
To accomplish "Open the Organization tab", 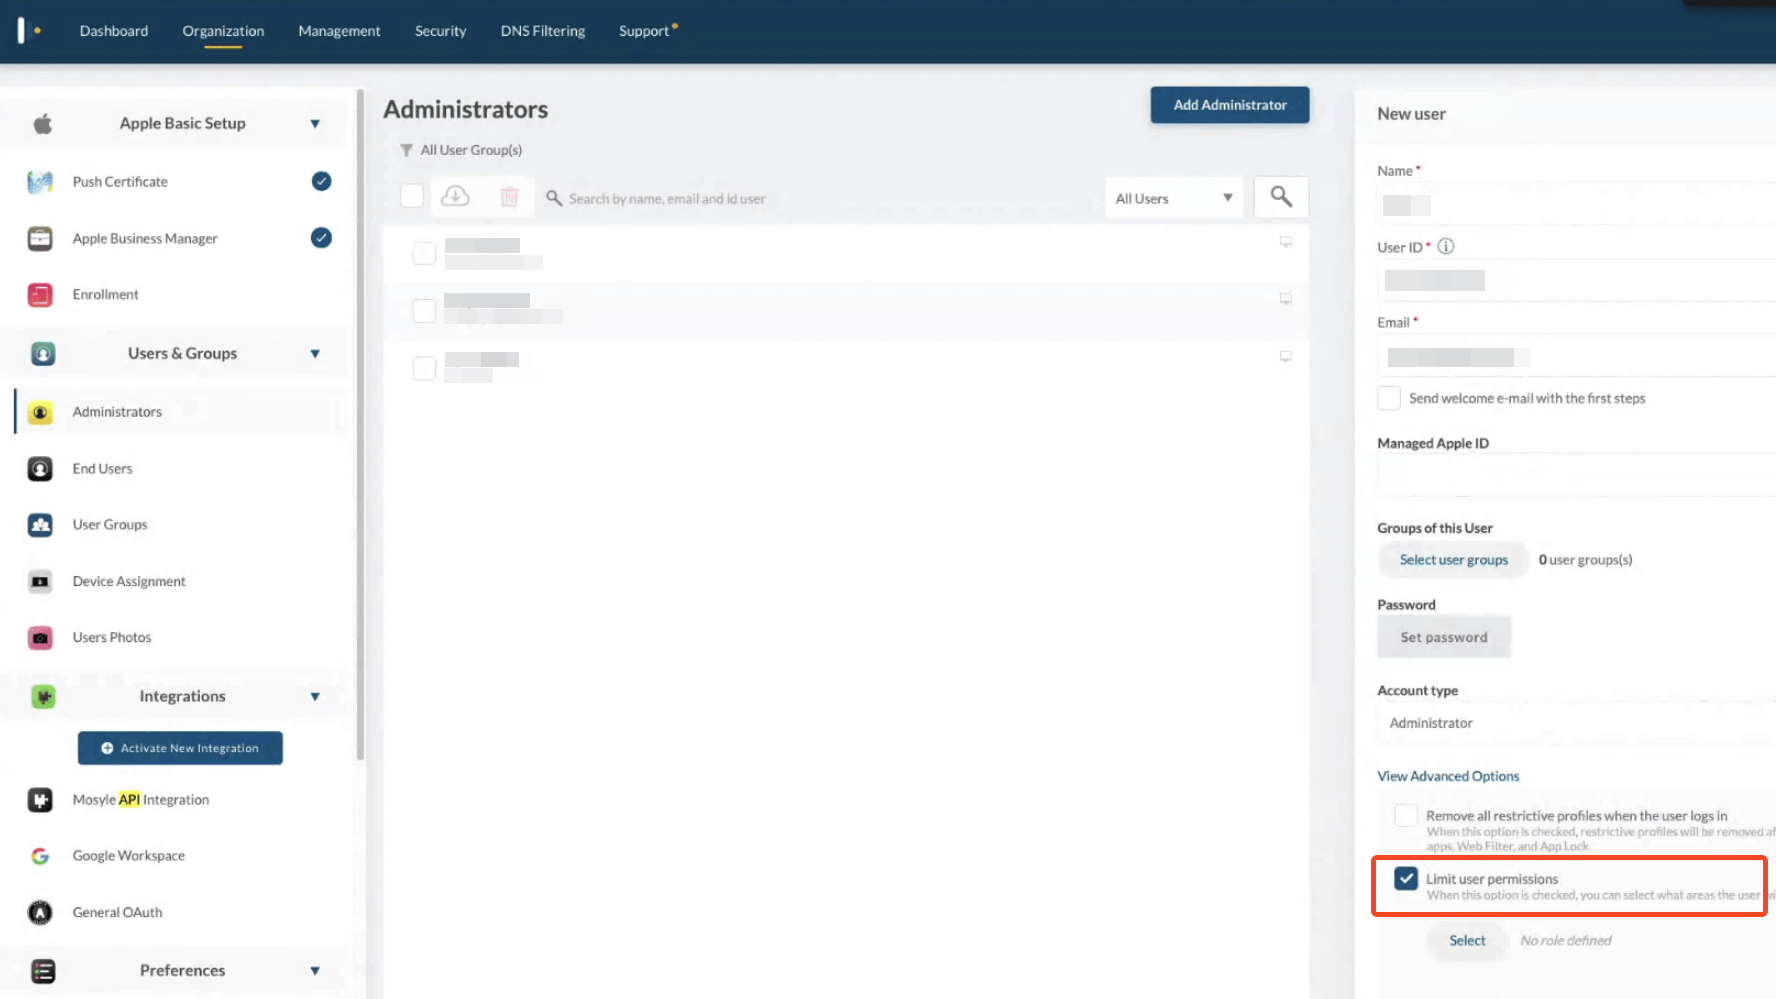I will coord(223,31).
